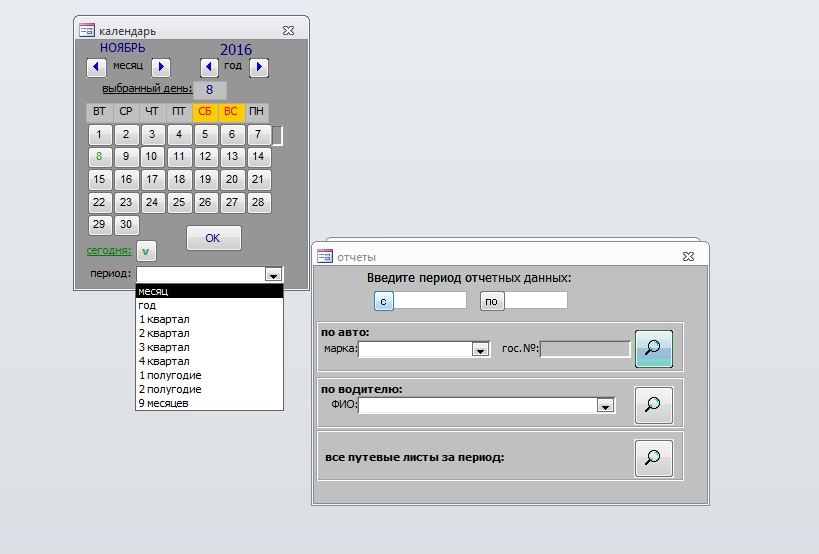Advance to next year arrow
Image resolution: width=819 pixels, height=554 pixels.
(x=259, y=67)
